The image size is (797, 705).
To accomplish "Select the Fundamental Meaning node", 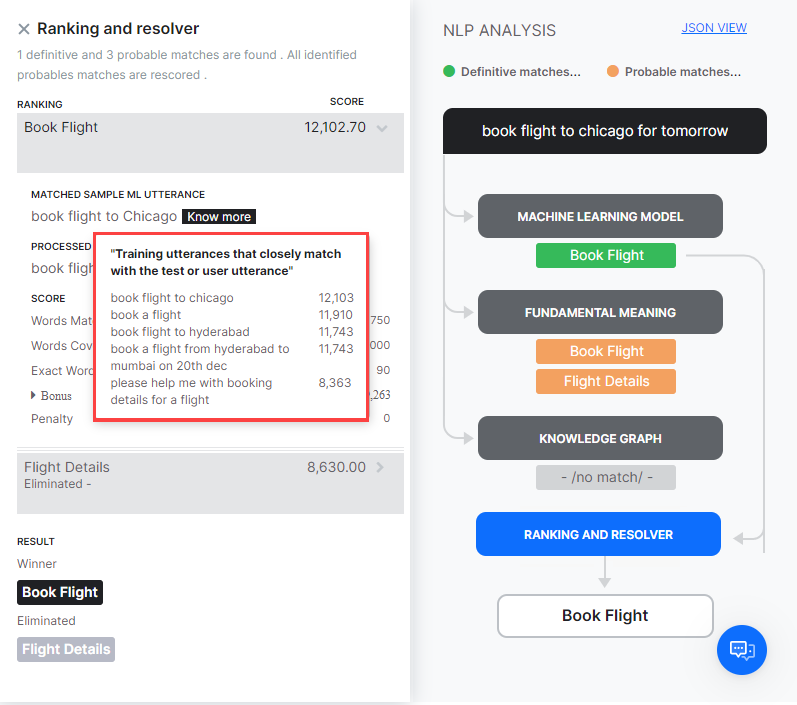I will [600, 312].
